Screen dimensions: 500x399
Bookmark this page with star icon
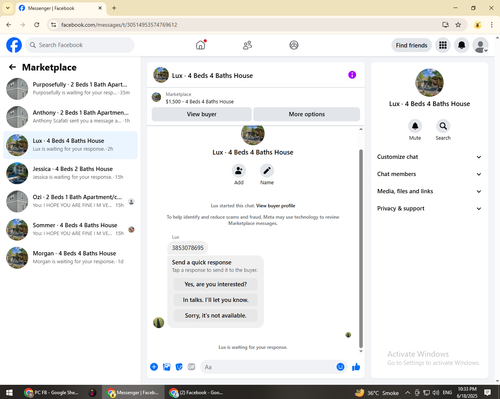[x=458, y=25]
